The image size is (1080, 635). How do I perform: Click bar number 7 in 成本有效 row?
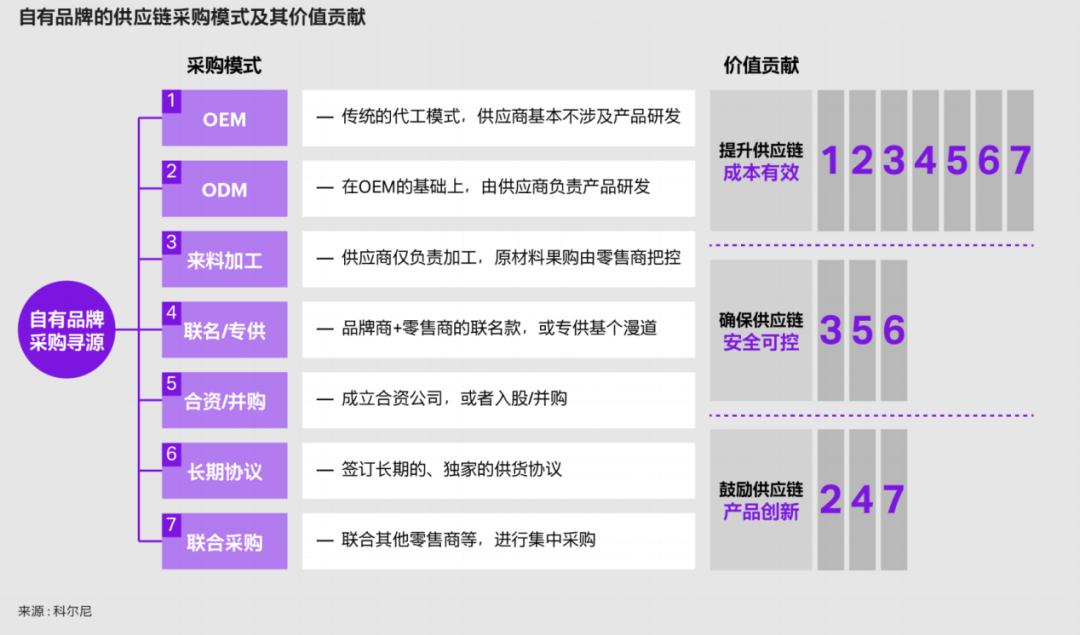point(1020,161)
